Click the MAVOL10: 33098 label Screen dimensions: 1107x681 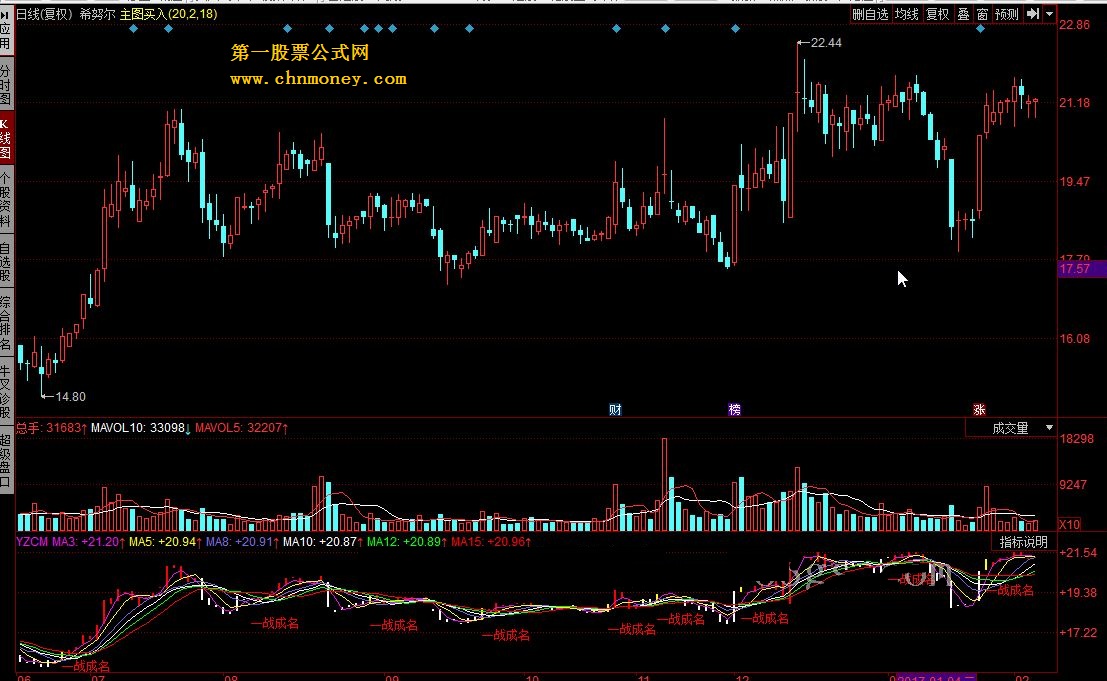click(140, 428)
